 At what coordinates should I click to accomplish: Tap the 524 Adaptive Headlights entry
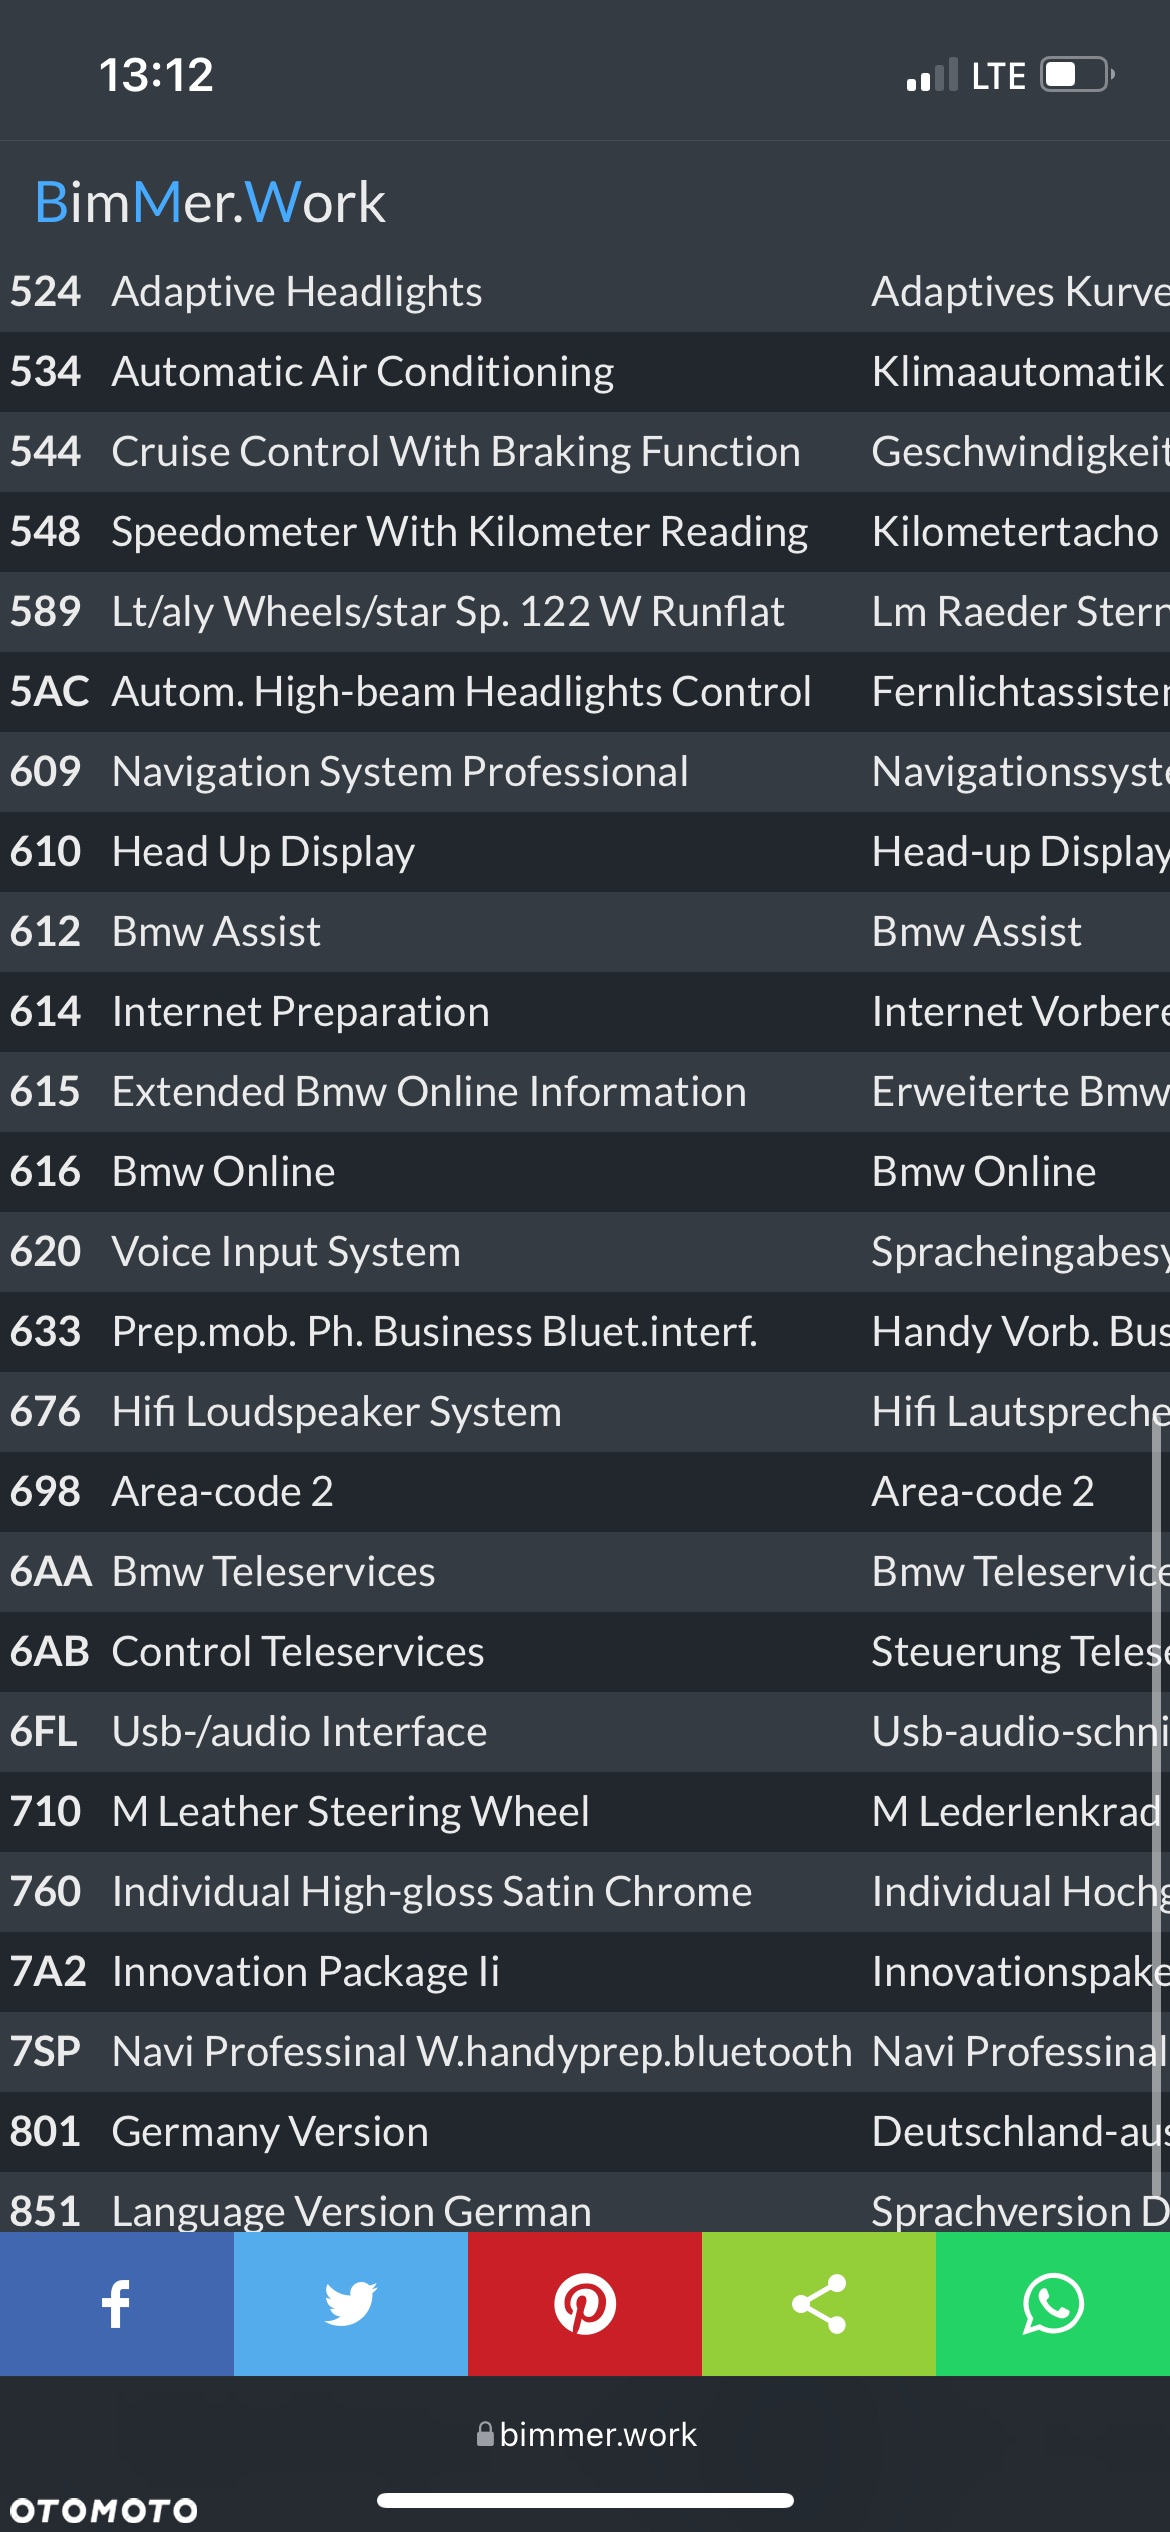(585, 292)
